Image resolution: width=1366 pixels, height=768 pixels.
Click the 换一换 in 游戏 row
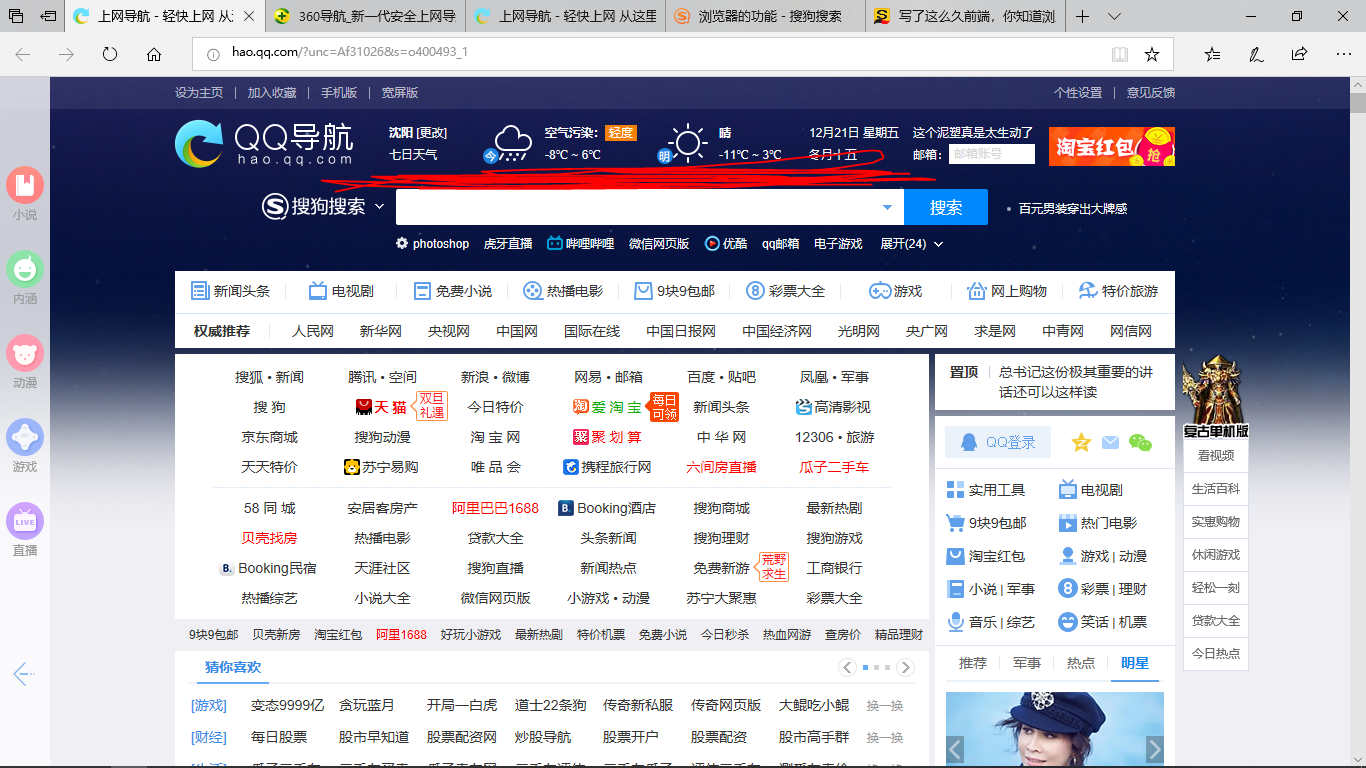(x=885, y=705)
